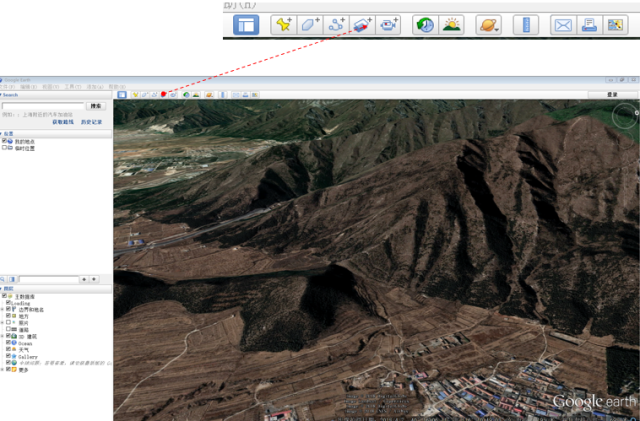Open the 添加 menu

point(95,87)
